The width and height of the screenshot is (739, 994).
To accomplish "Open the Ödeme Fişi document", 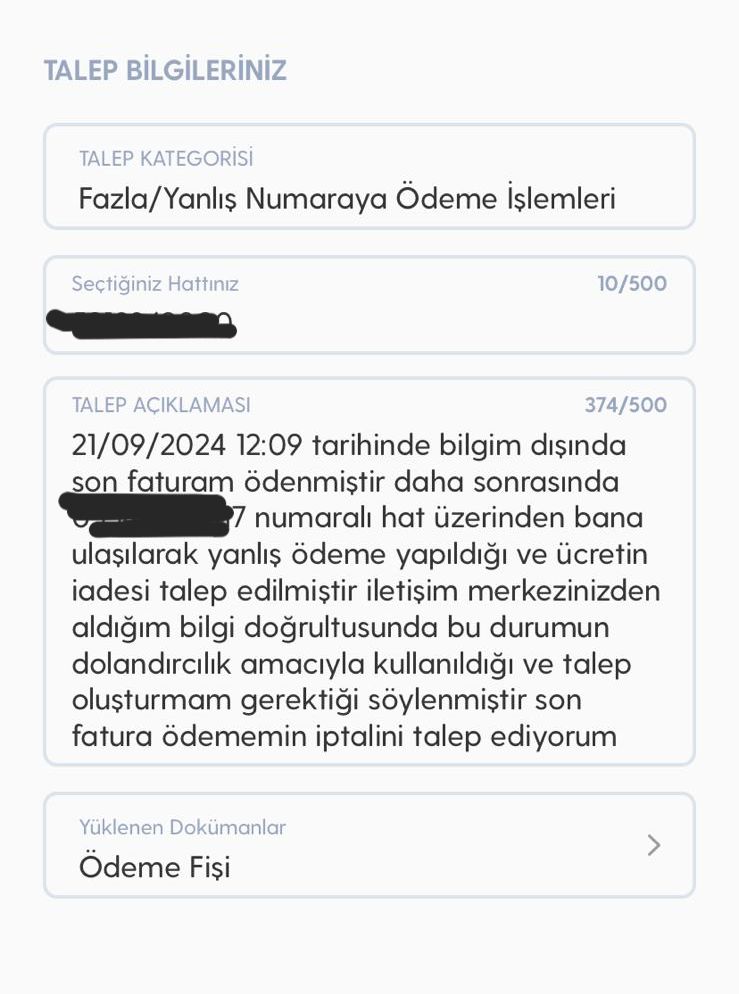I will [154, 866].
